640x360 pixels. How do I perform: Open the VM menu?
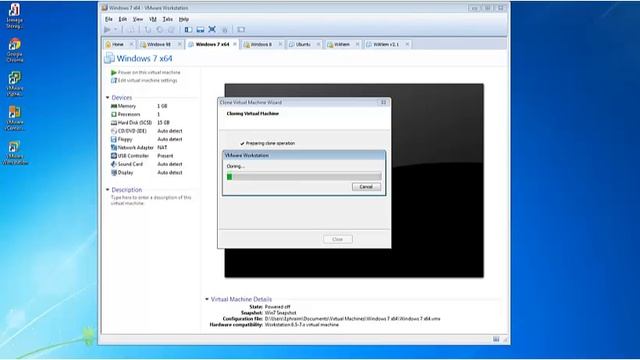[153, 19]
